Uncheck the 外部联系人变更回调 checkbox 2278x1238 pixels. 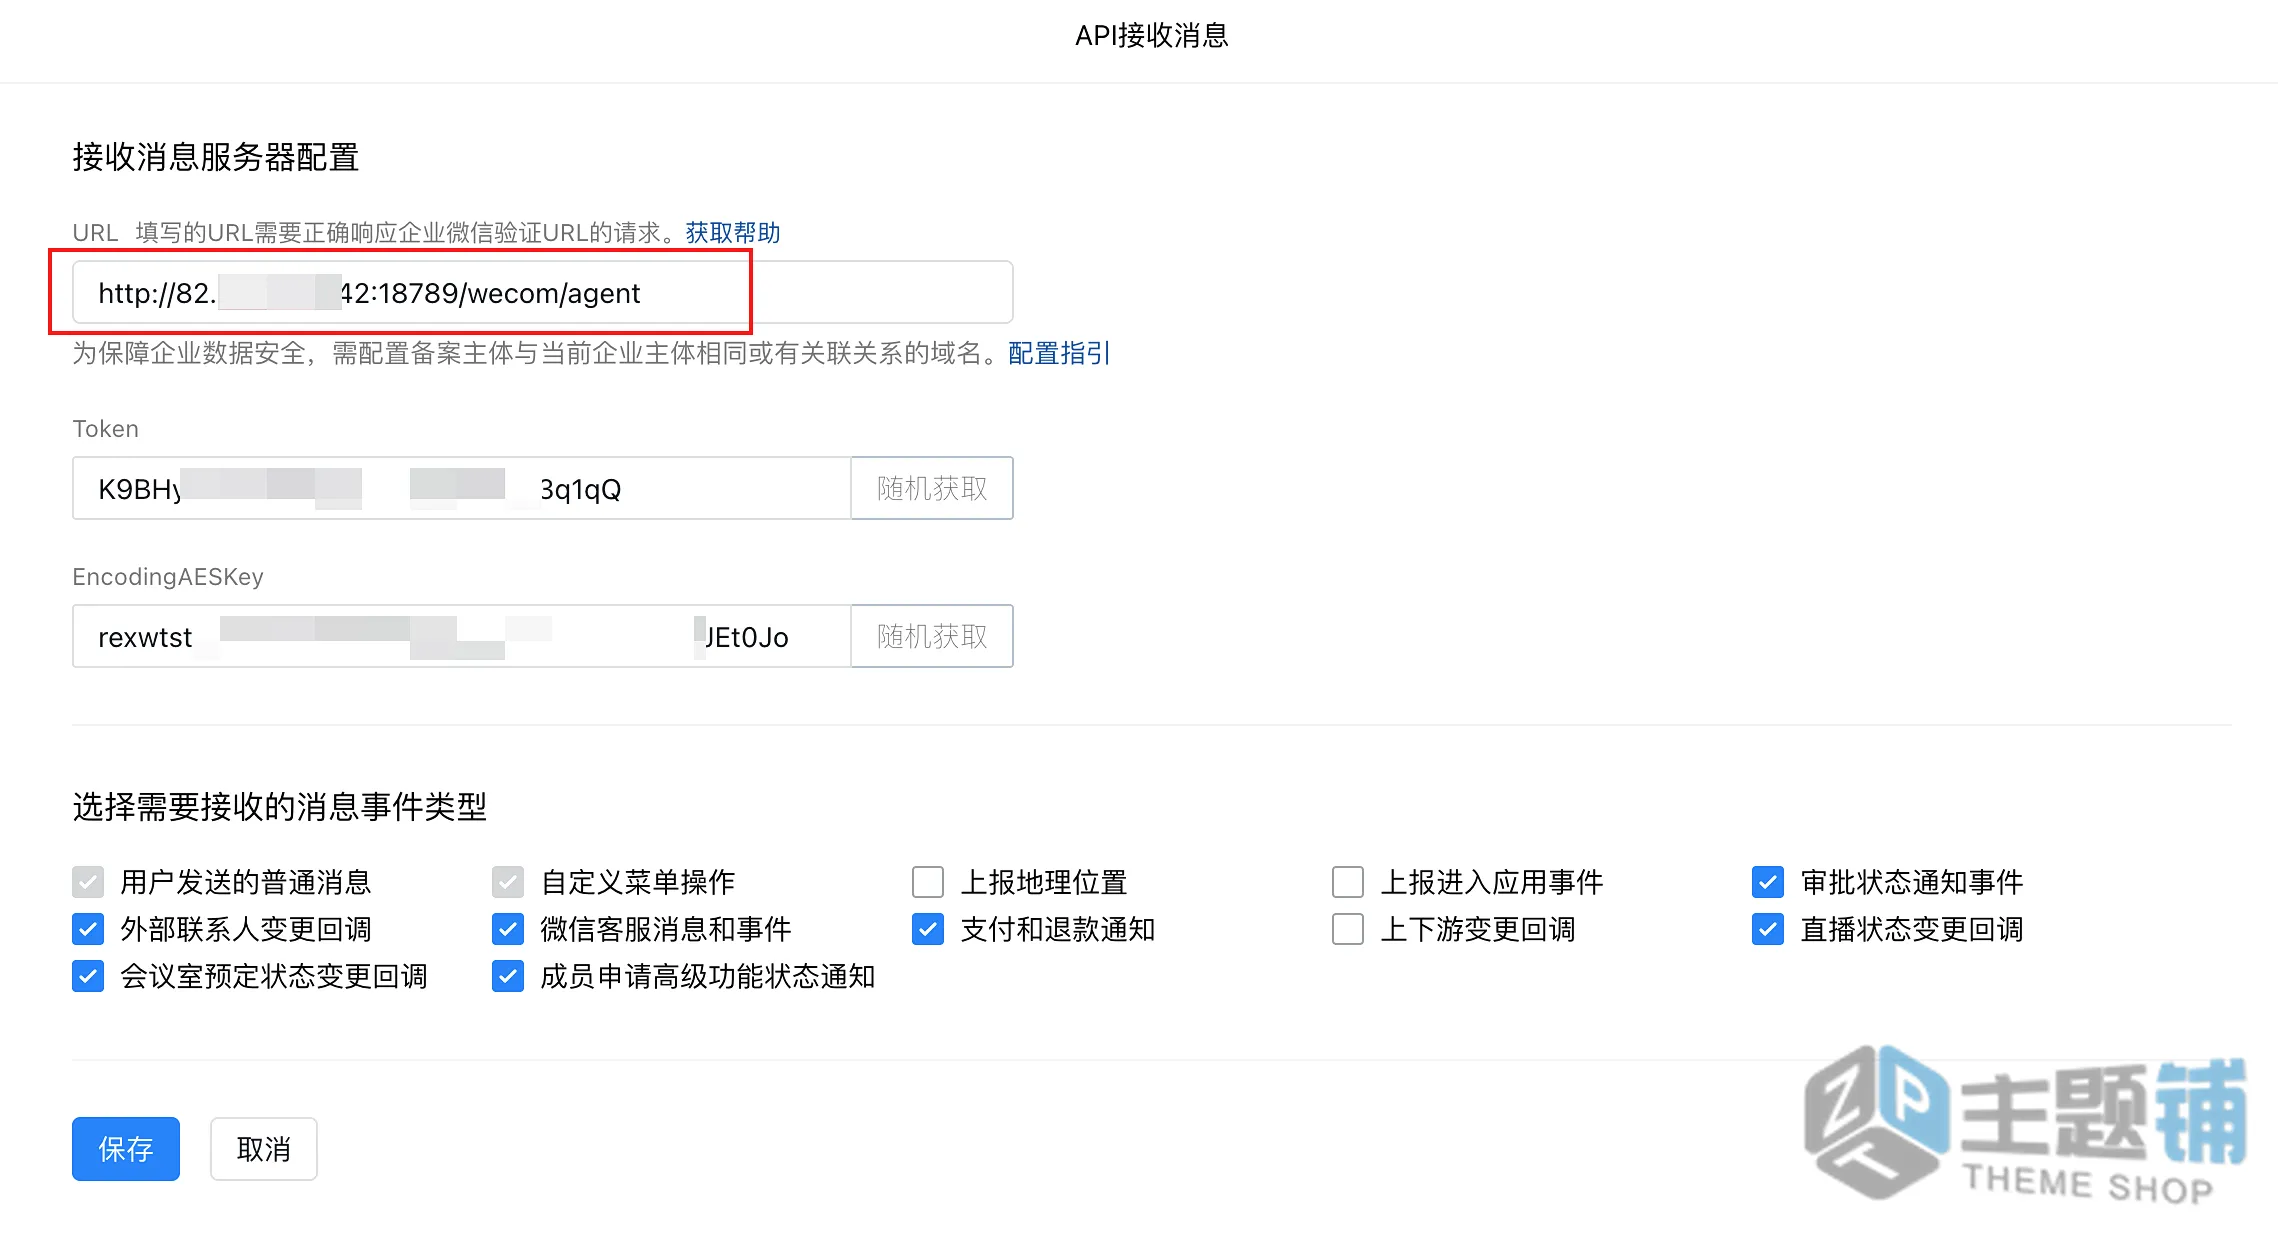[x=88, y=929]
